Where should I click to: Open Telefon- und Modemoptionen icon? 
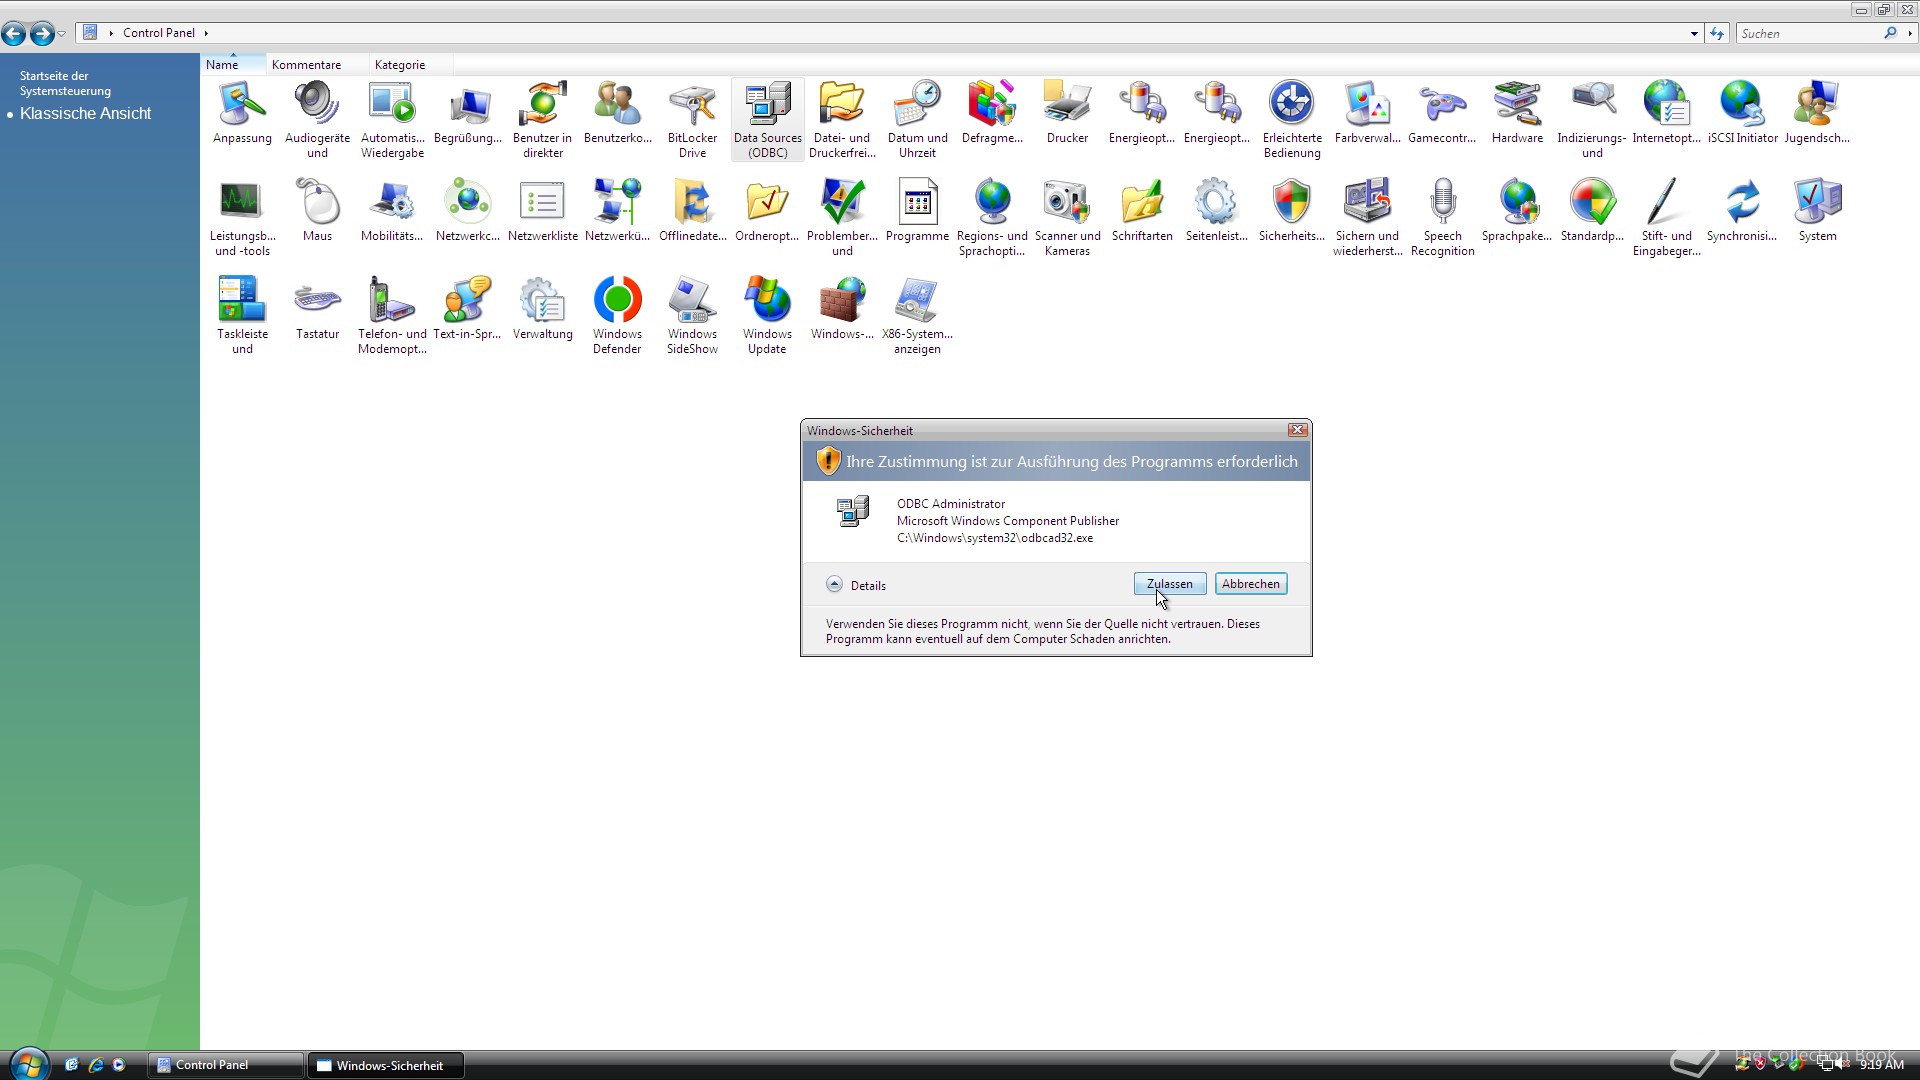pos(392,316)
